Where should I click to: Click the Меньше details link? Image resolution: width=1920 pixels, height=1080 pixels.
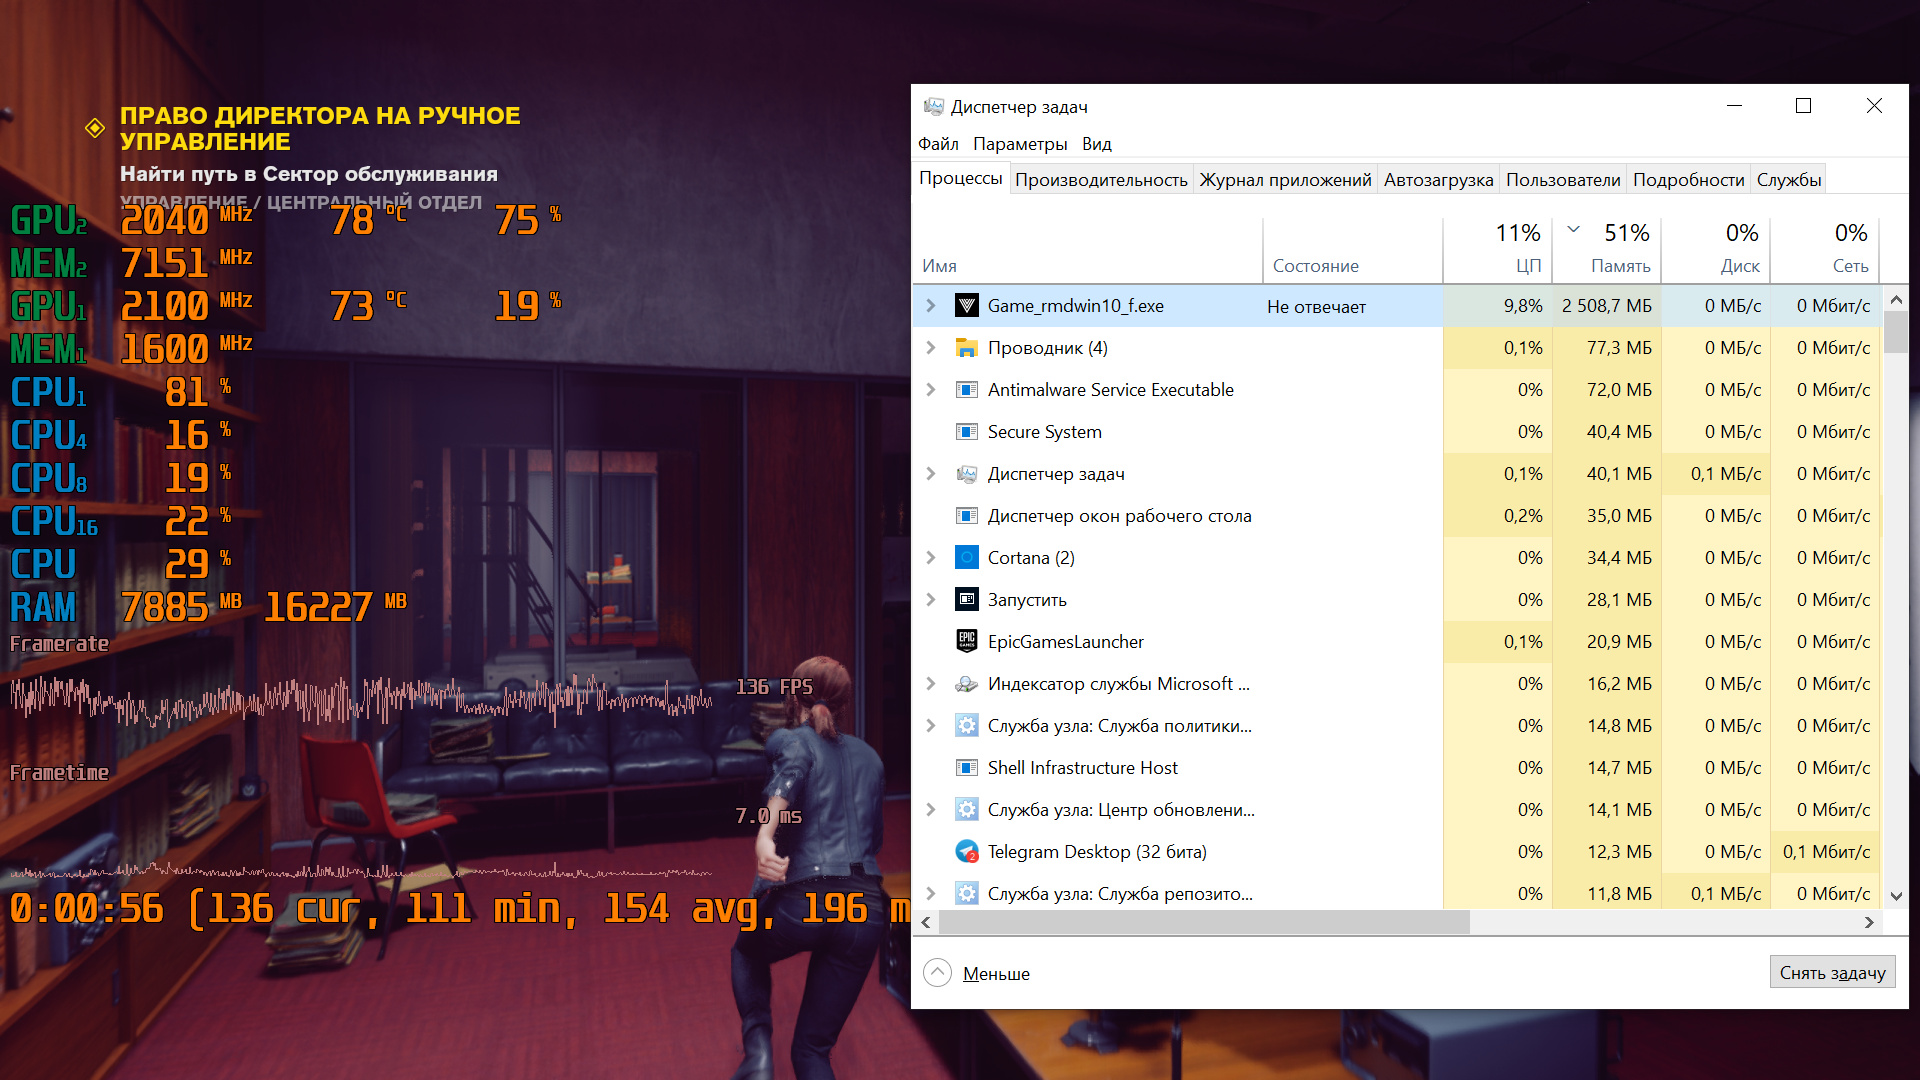coord(996,974)
